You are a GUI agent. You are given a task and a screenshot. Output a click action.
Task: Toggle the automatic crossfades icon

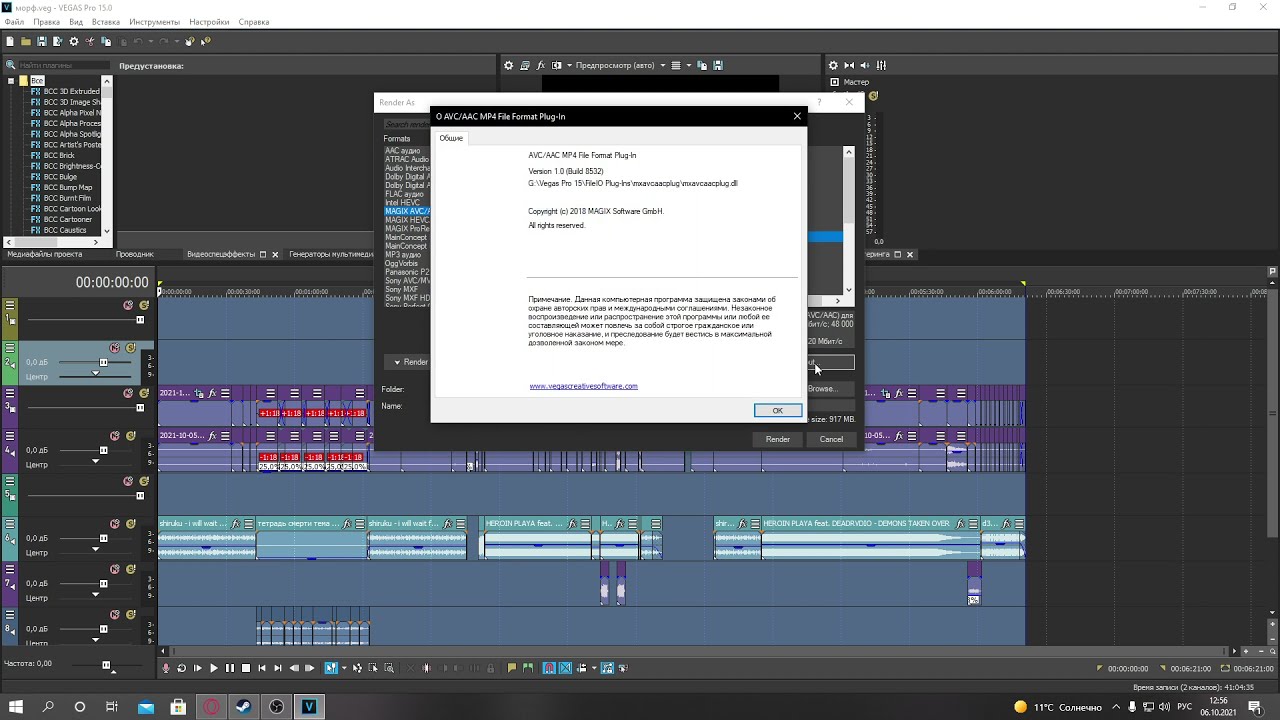pyautogui.click(x=565, y=668)
